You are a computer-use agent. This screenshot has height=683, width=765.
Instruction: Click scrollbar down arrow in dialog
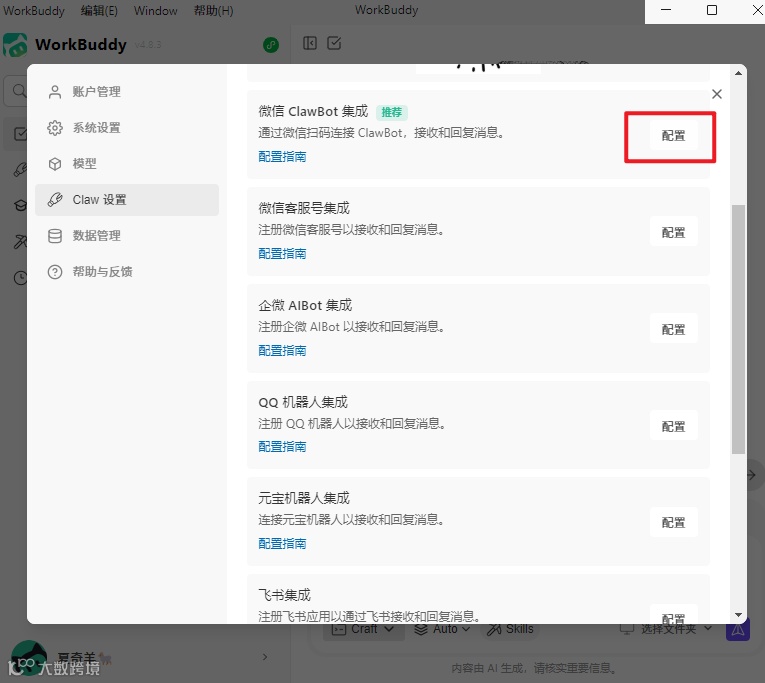[x=738, y=615]
